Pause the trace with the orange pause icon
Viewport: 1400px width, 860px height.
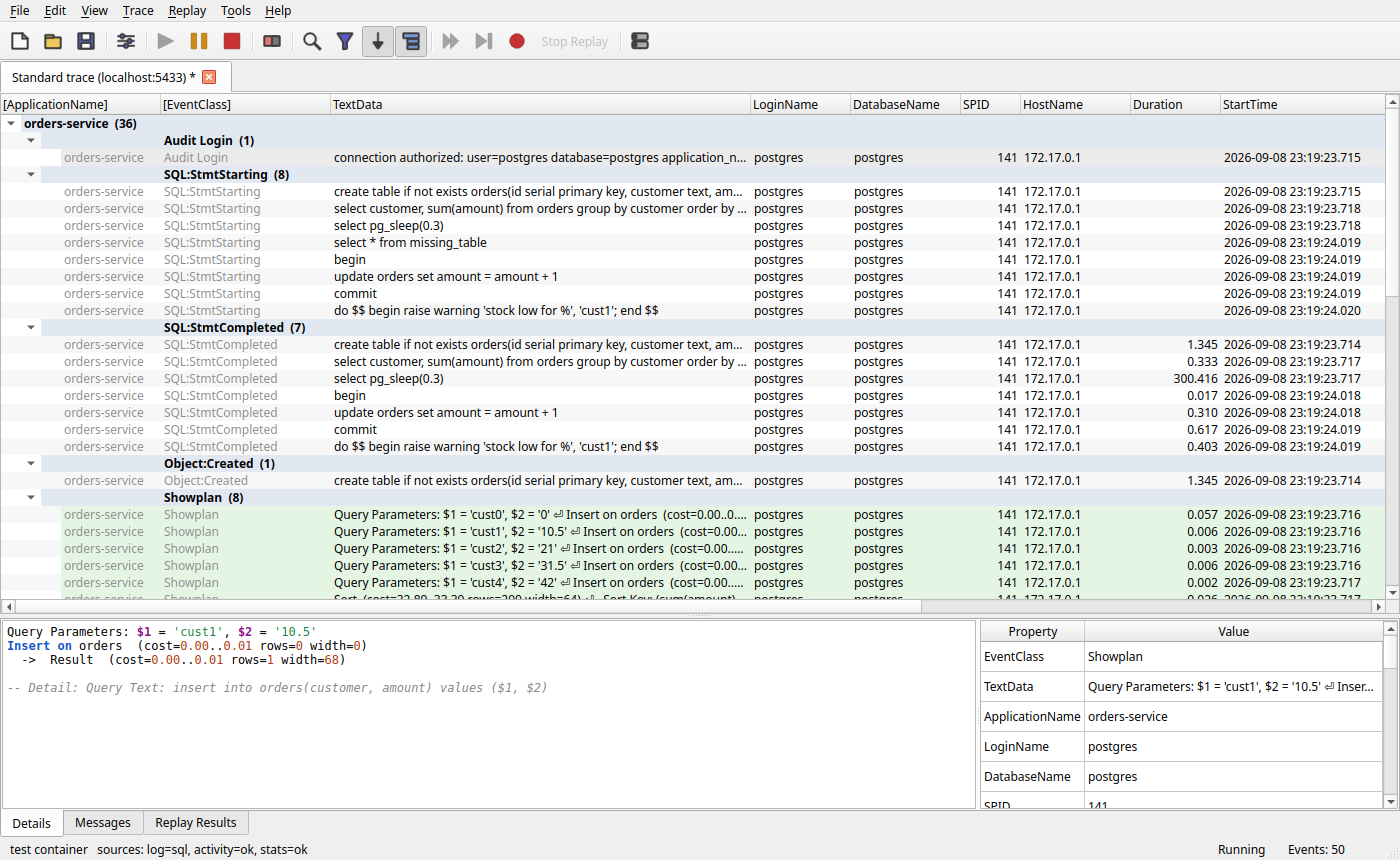pyautogui.click(x=199, y=41)
